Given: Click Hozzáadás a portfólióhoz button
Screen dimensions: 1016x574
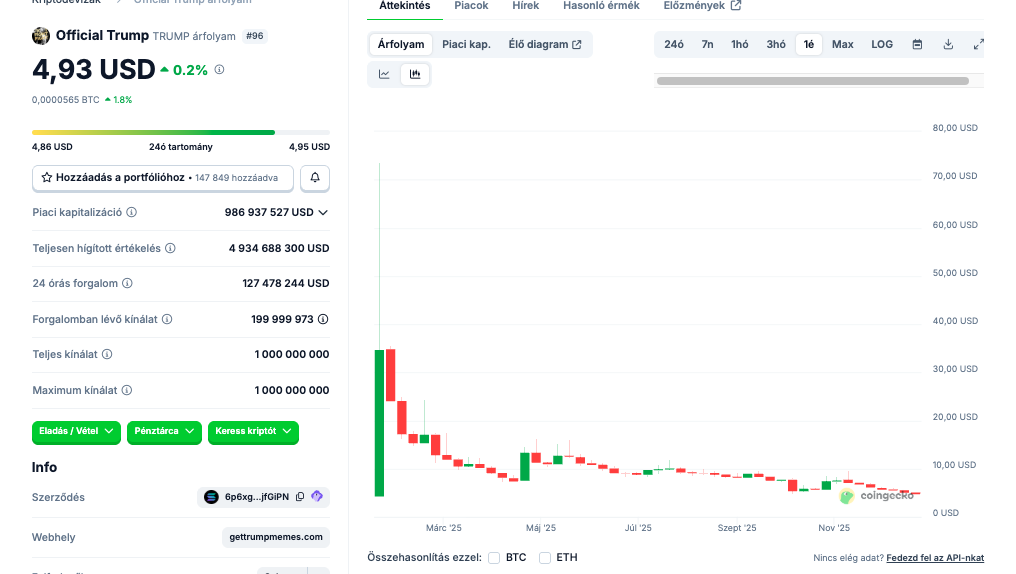Looking at the screenshot, I should [163, 177].
